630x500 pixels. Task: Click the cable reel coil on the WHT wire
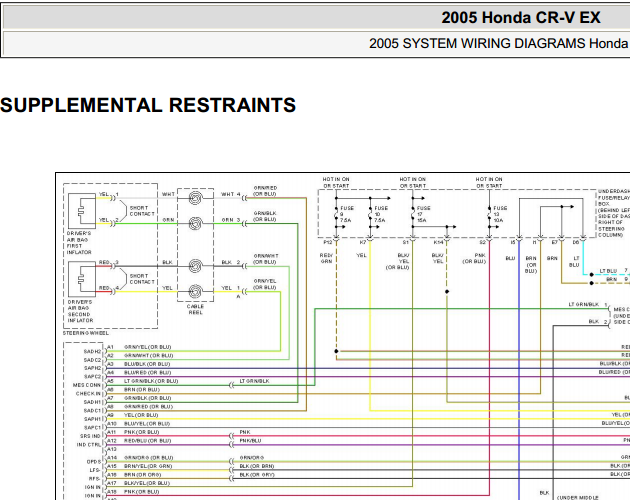196,198
